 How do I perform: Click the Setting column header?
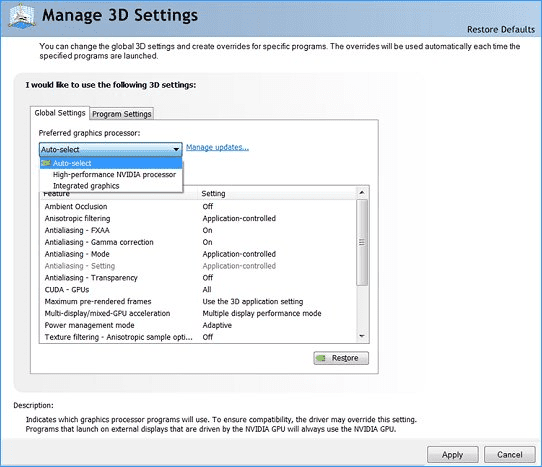point(277,194)
